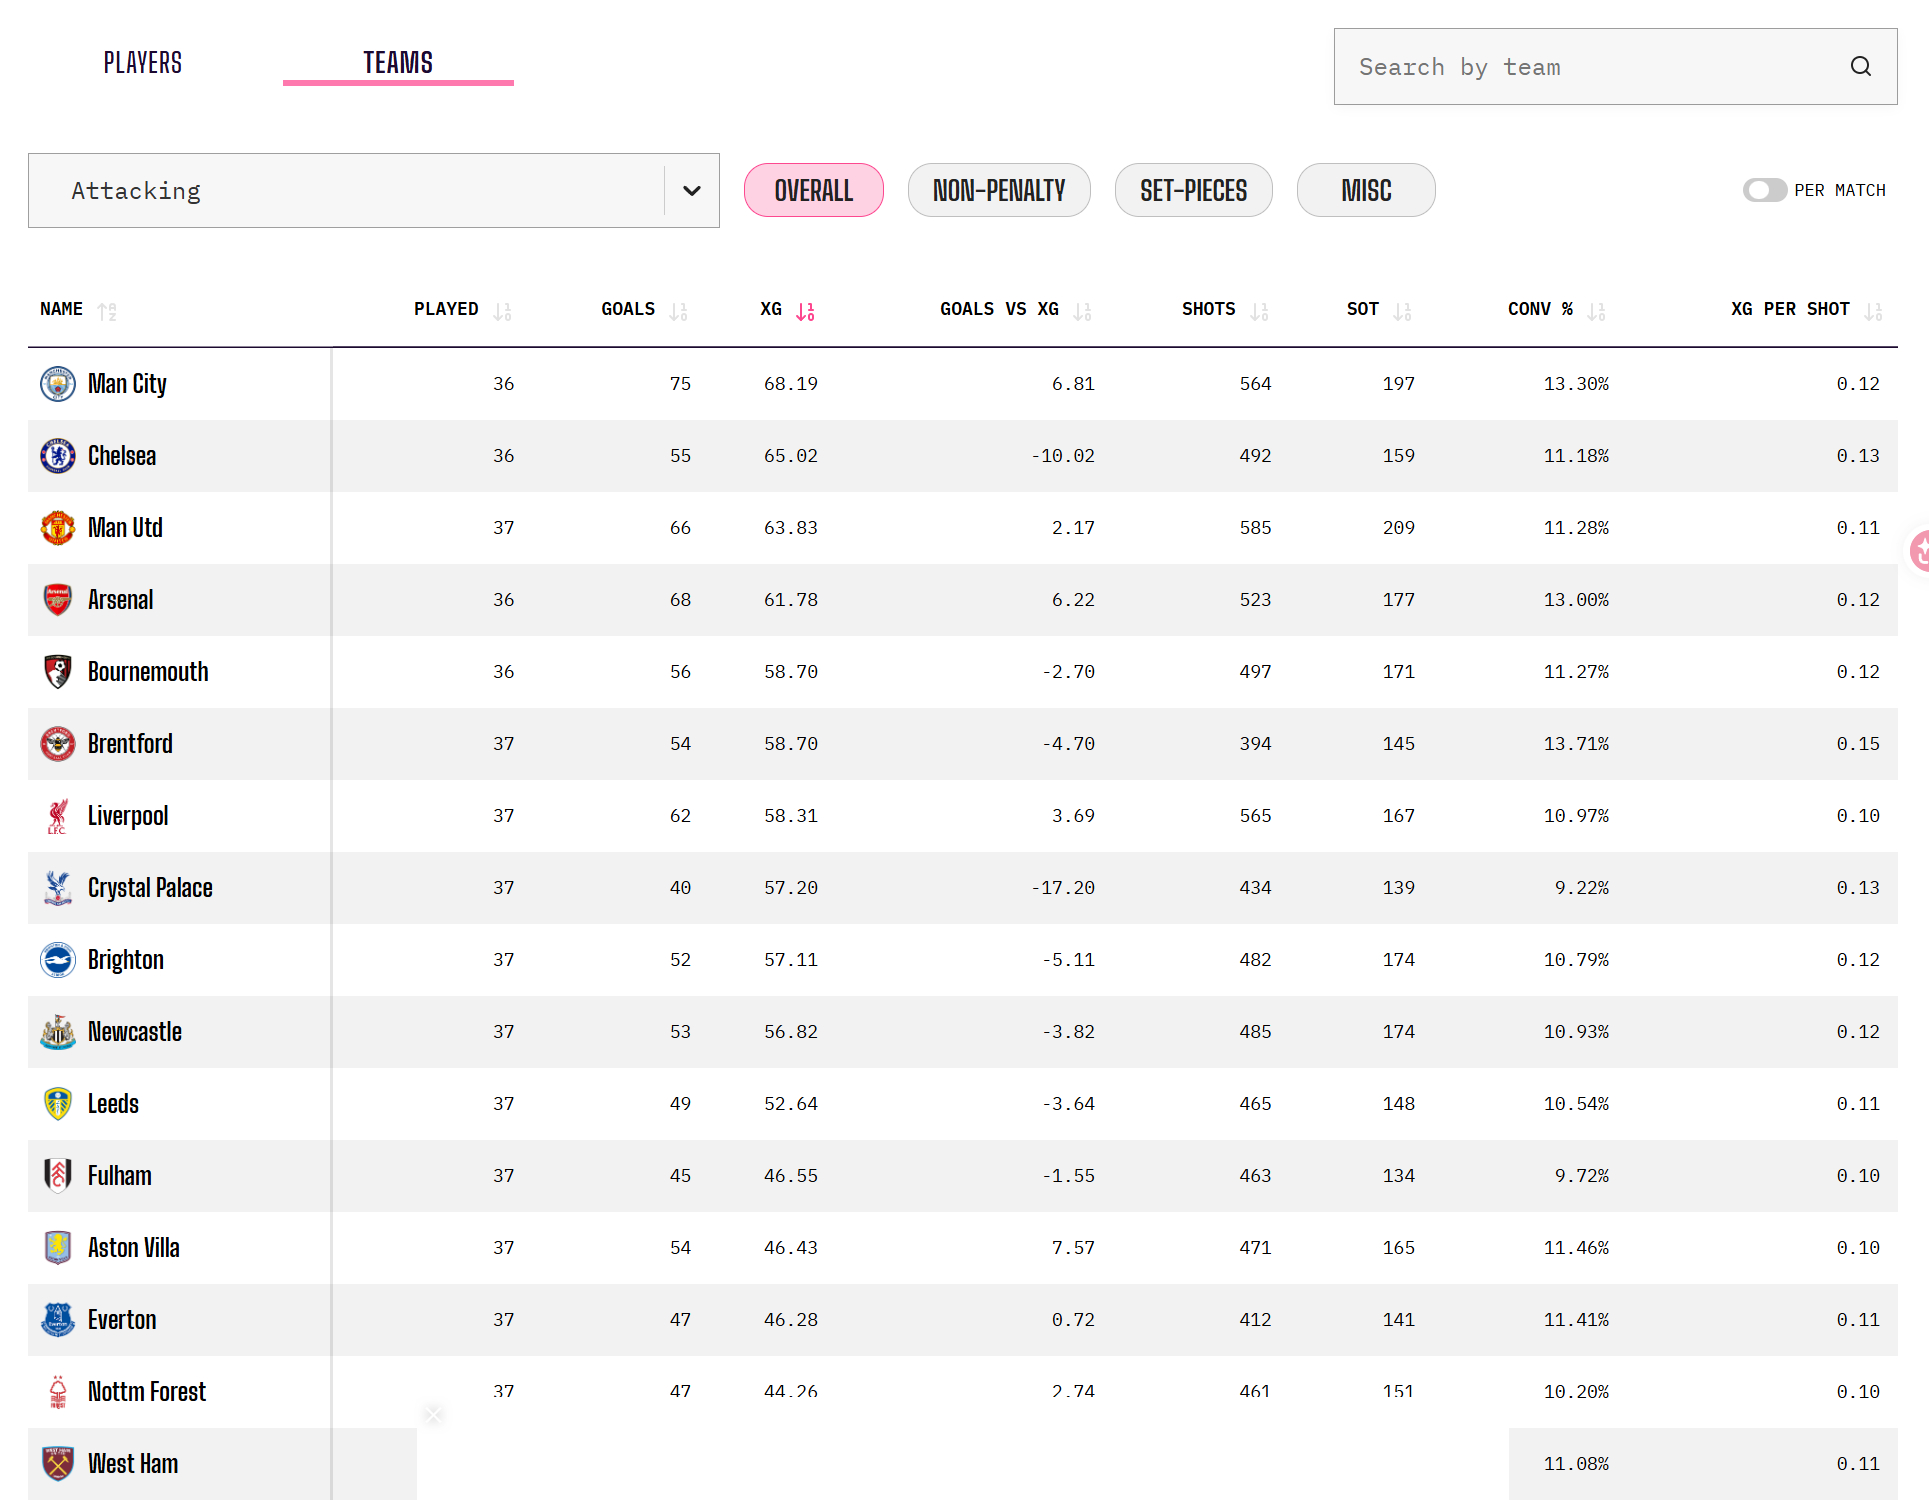Click the Liverpool crest
The image size is (1929, 1500).
(x=58, y=816)
